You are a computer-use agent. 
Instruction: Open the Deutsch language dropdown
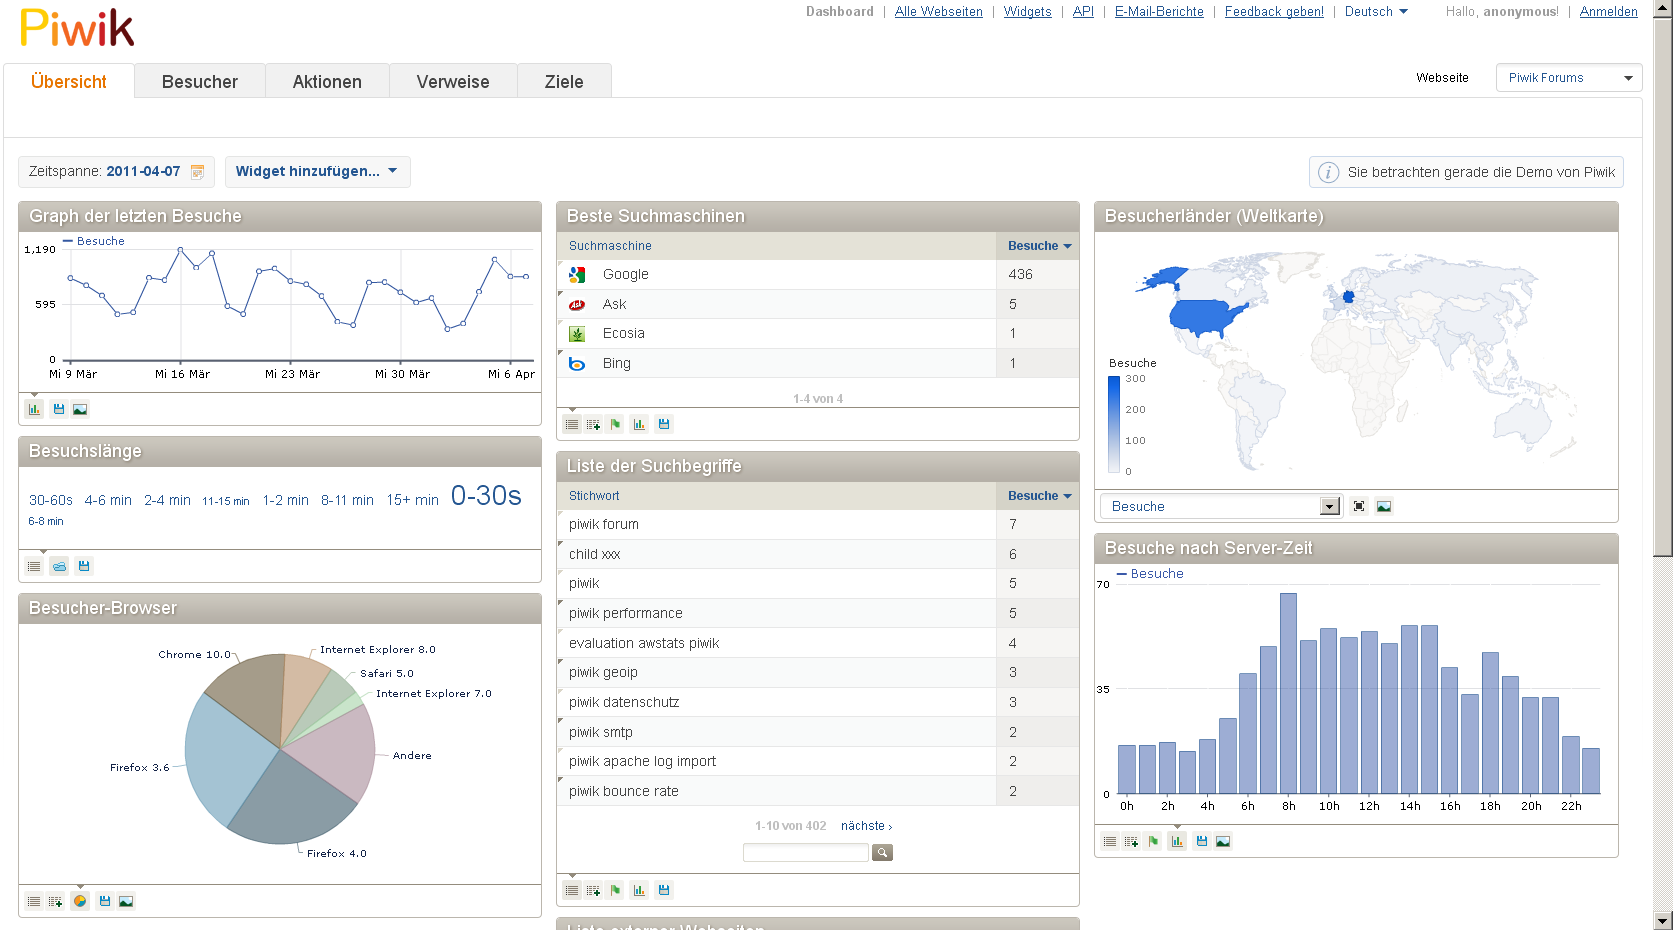[x=1375, y=12]
